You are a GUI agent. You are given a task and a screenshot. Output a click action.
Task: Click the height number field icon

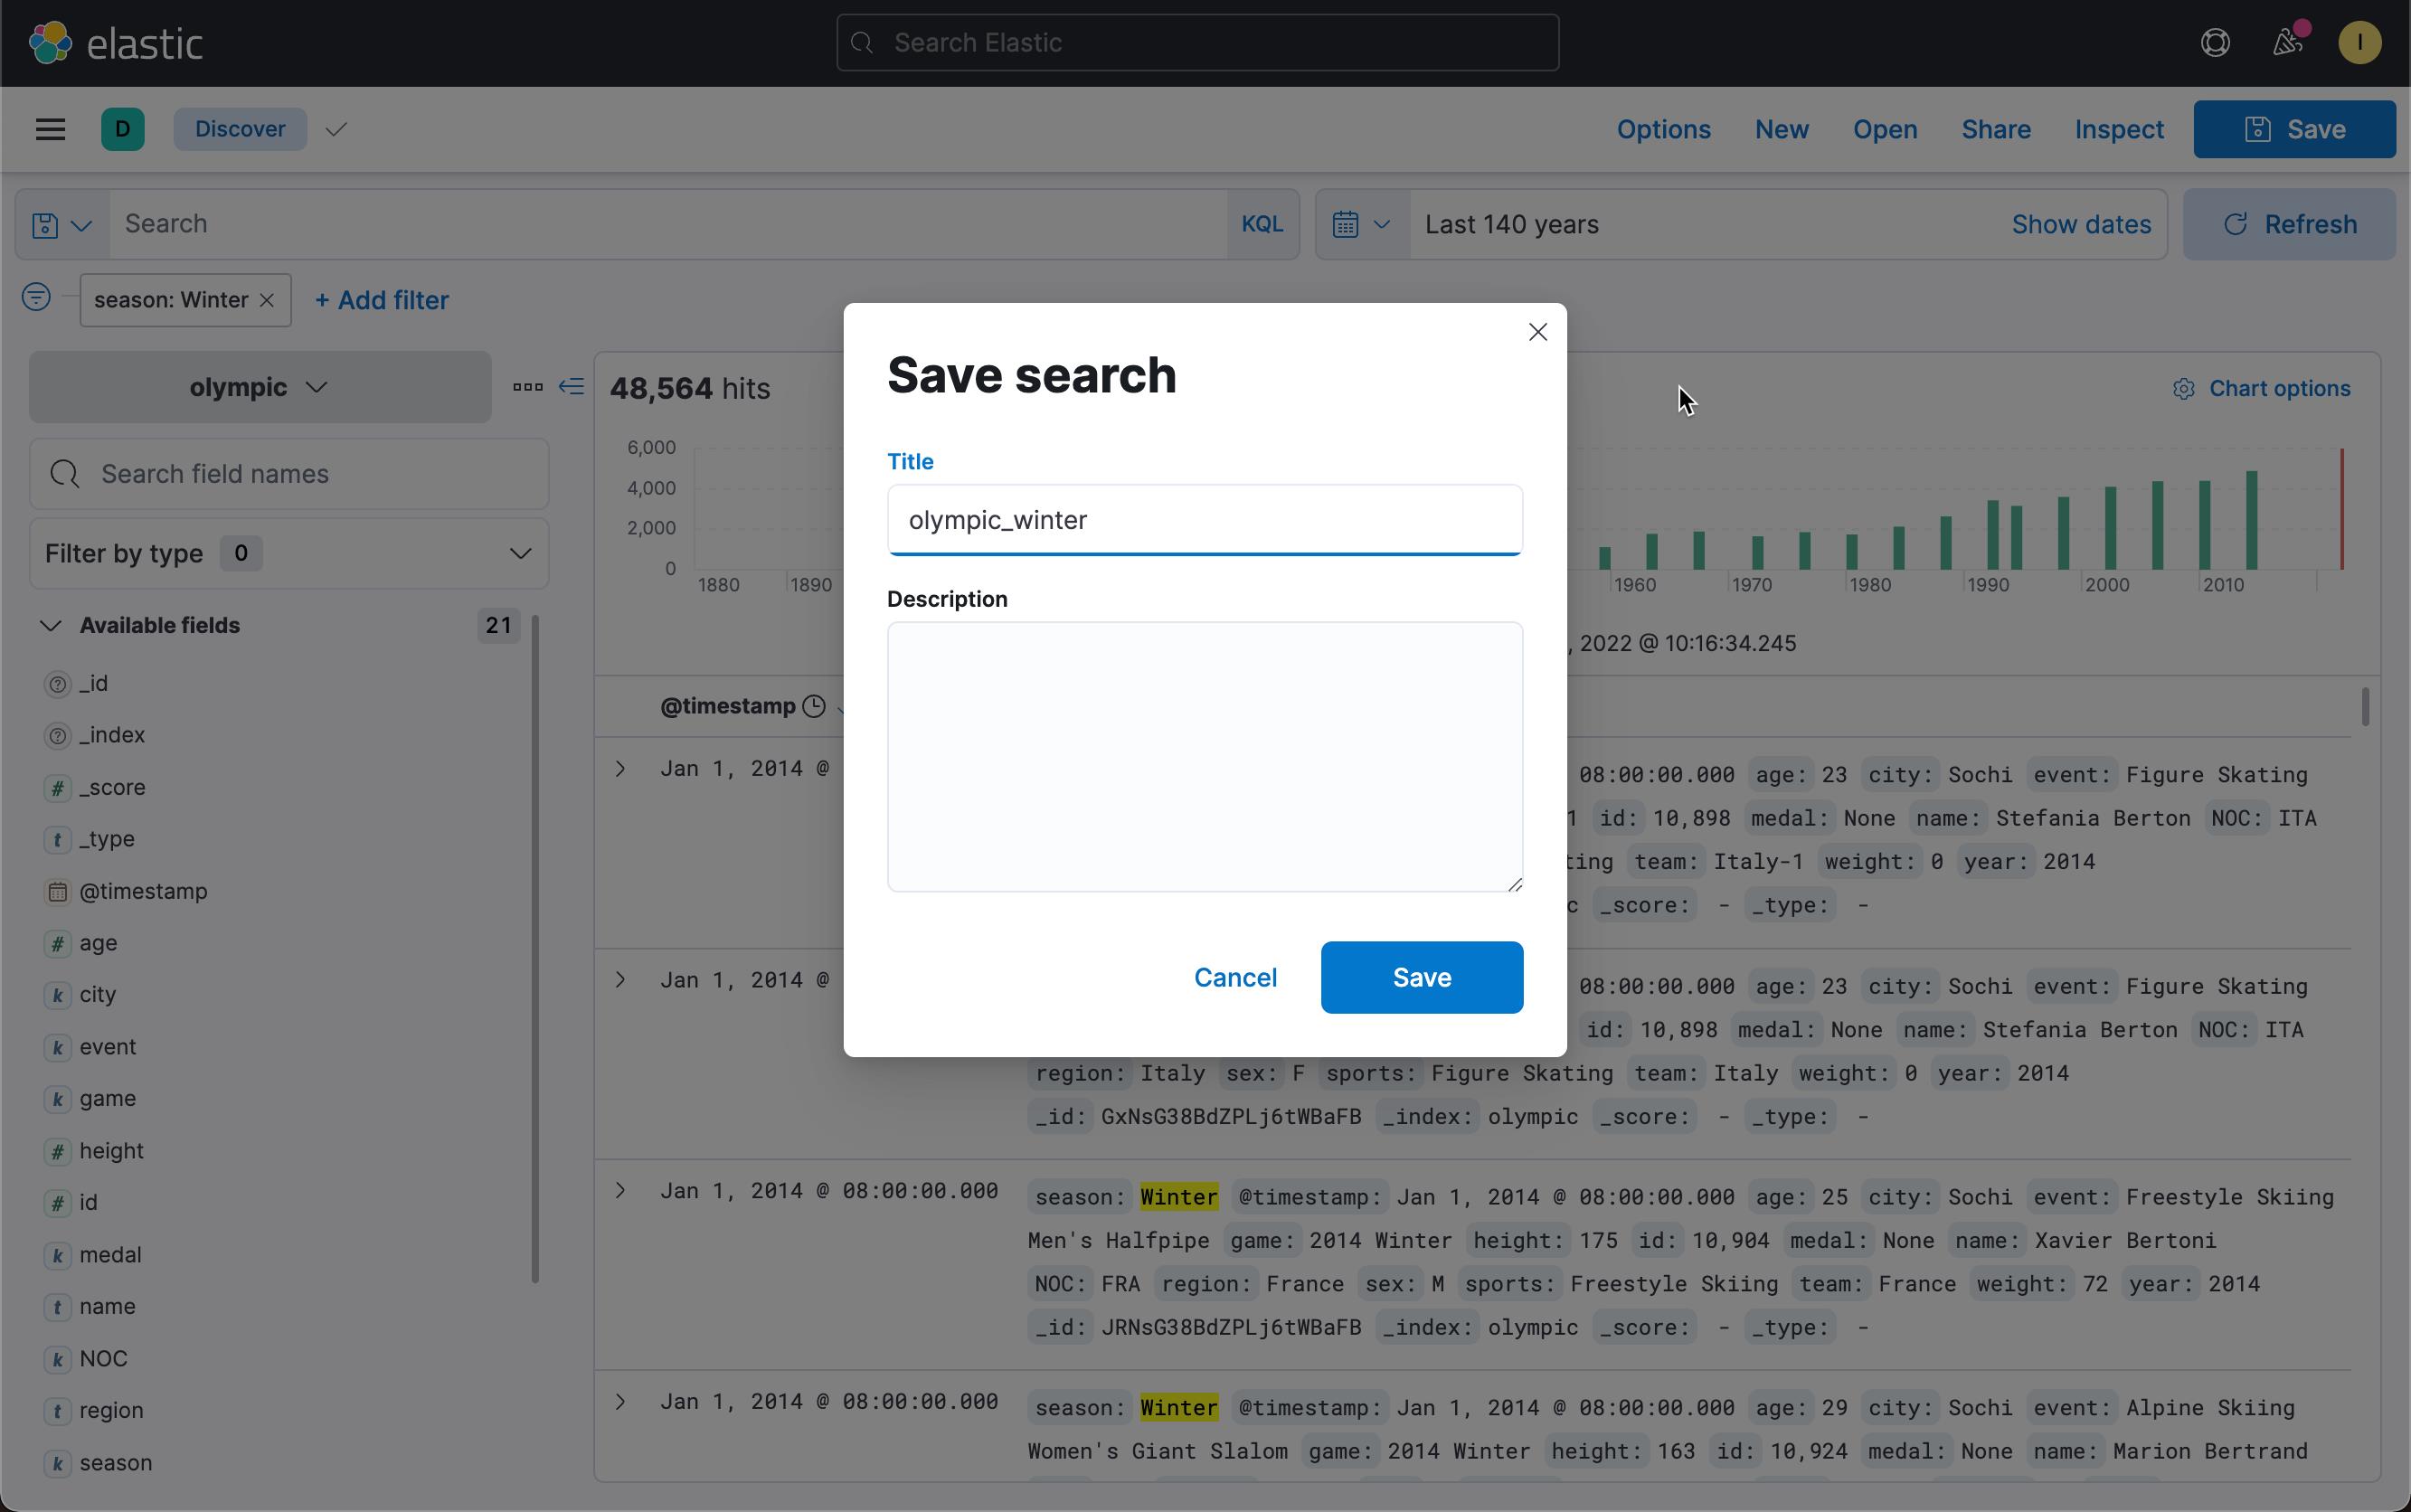[58, 1151]
